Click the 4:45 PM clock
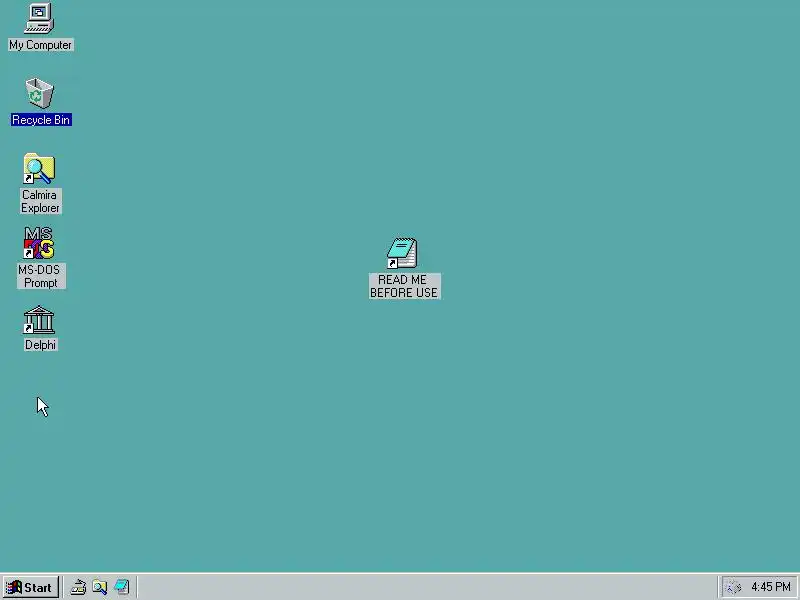 pyautogui.click(x=770, y=587)
